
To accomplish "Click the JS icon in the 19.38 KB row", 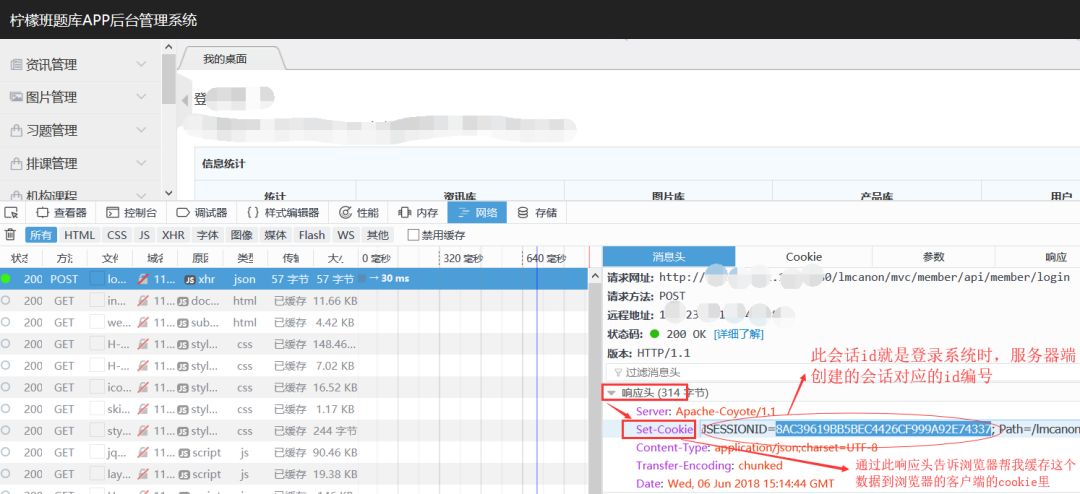I will pos(183,474).
